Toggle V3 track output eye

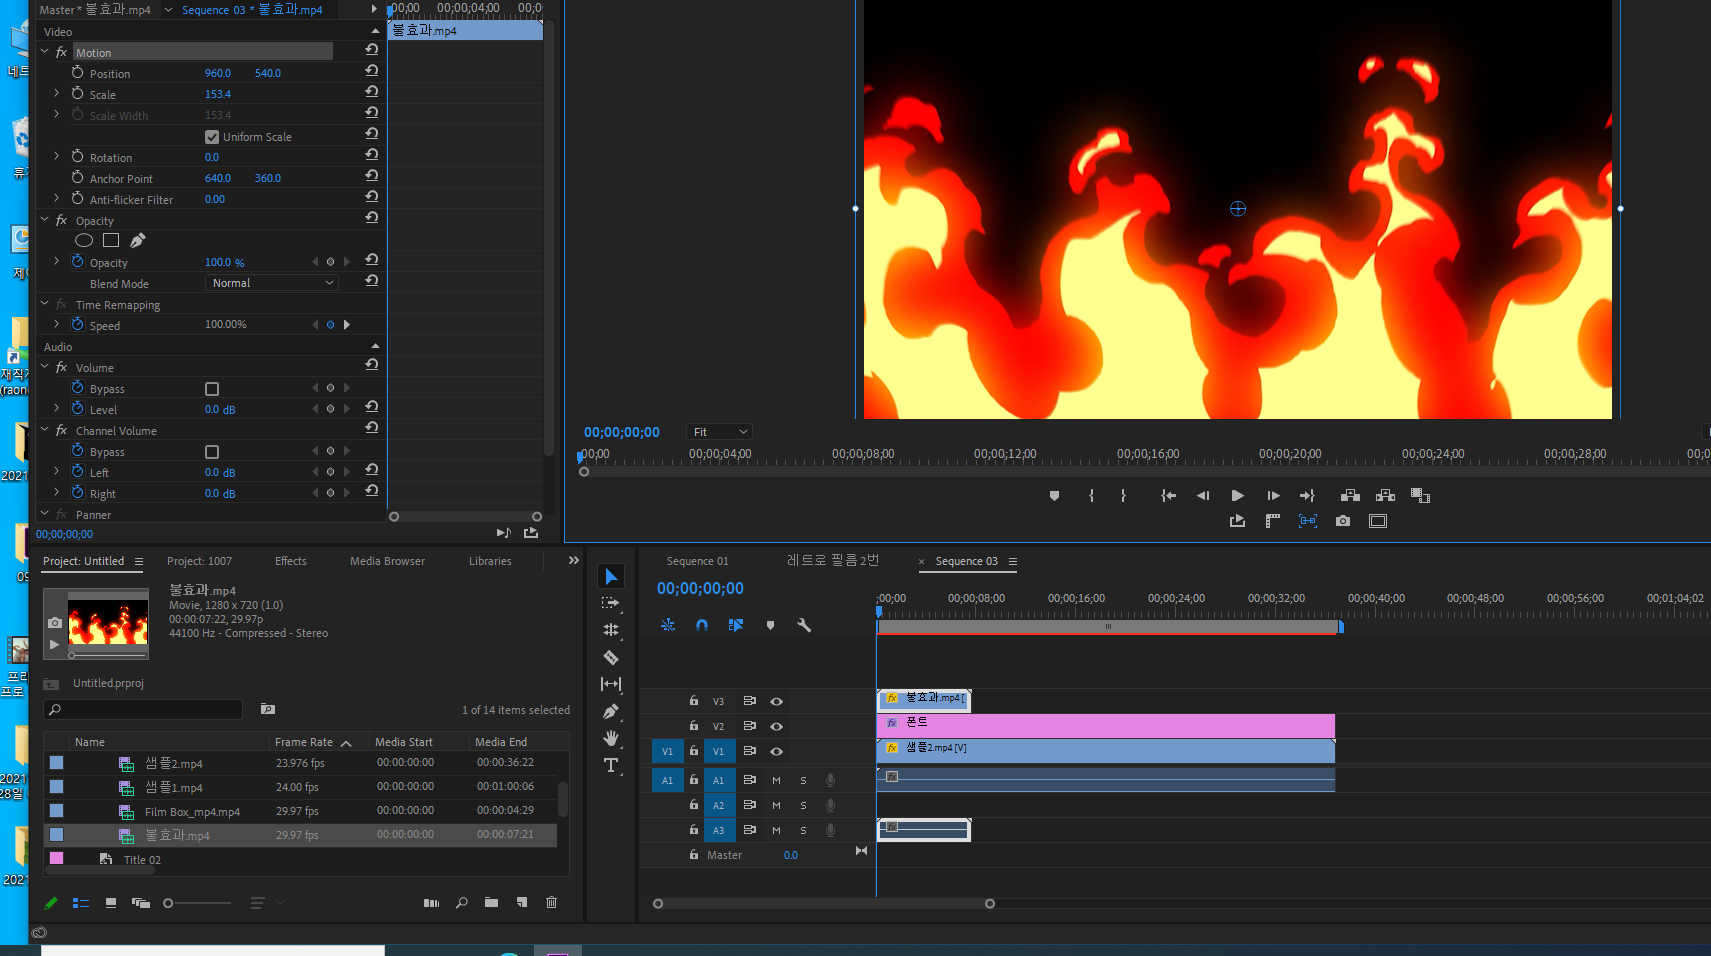coord(776,701)
